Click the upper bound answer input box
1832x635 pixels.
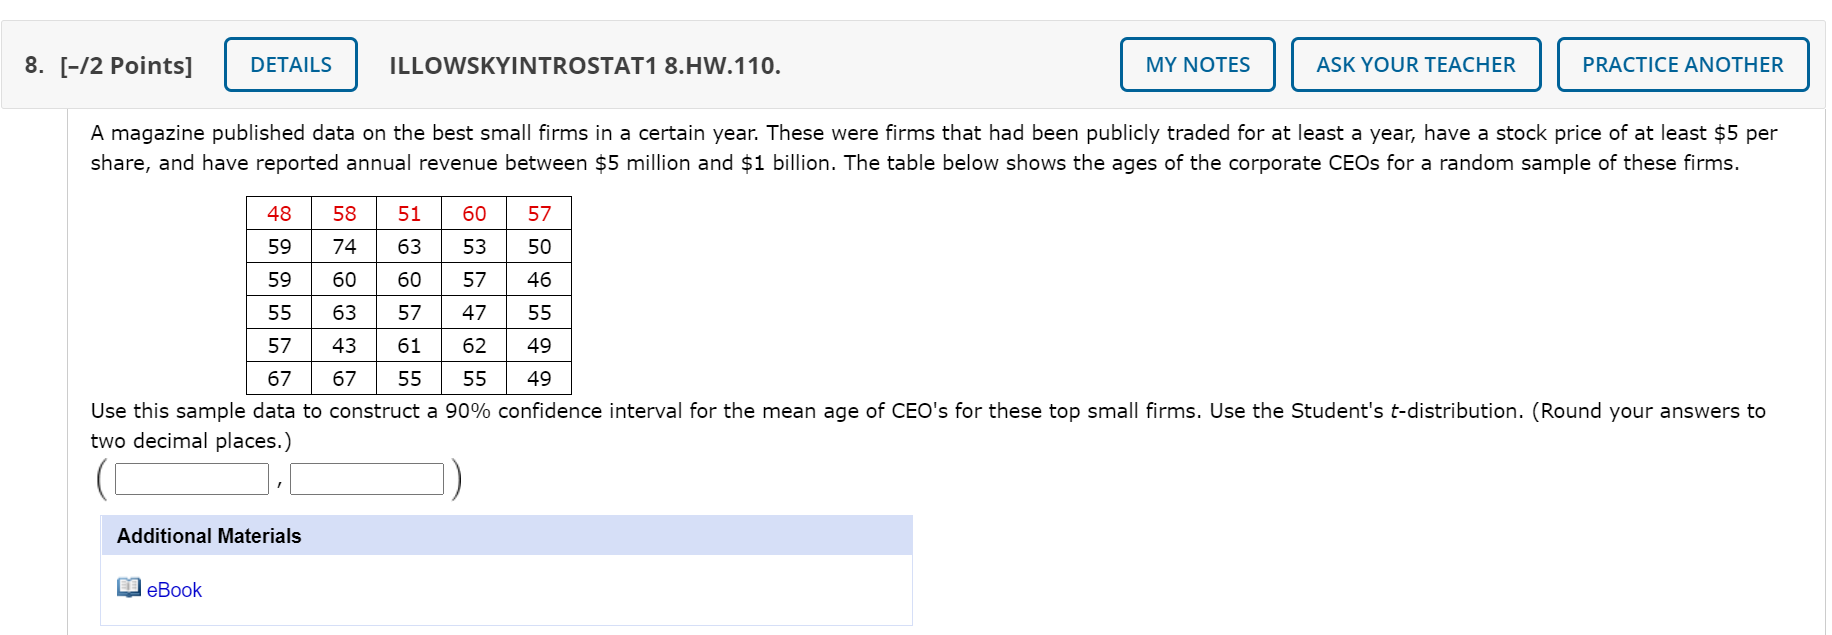pyautogui.click(x=367, y=479)
